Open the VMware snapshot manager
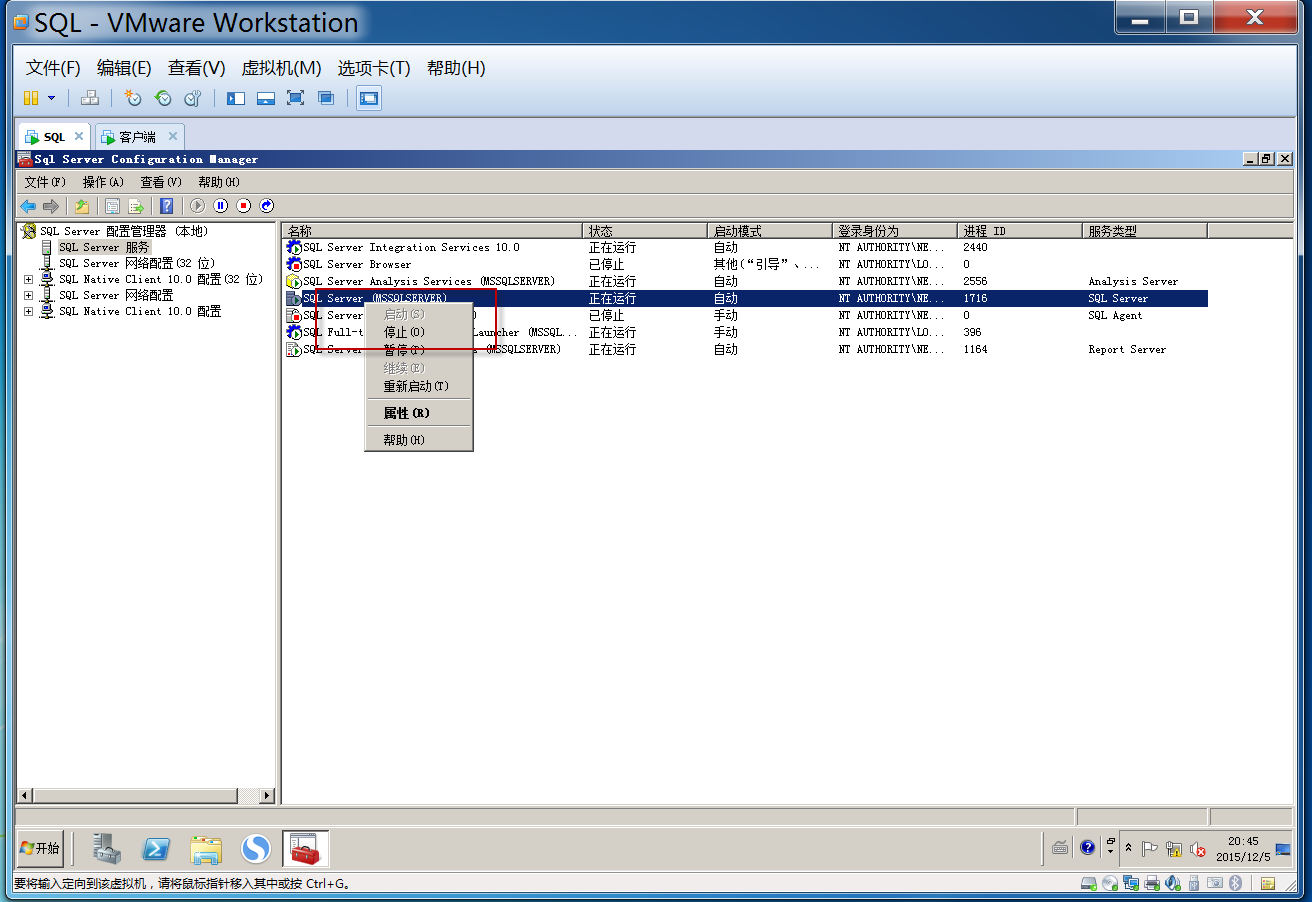 point(193,98)
